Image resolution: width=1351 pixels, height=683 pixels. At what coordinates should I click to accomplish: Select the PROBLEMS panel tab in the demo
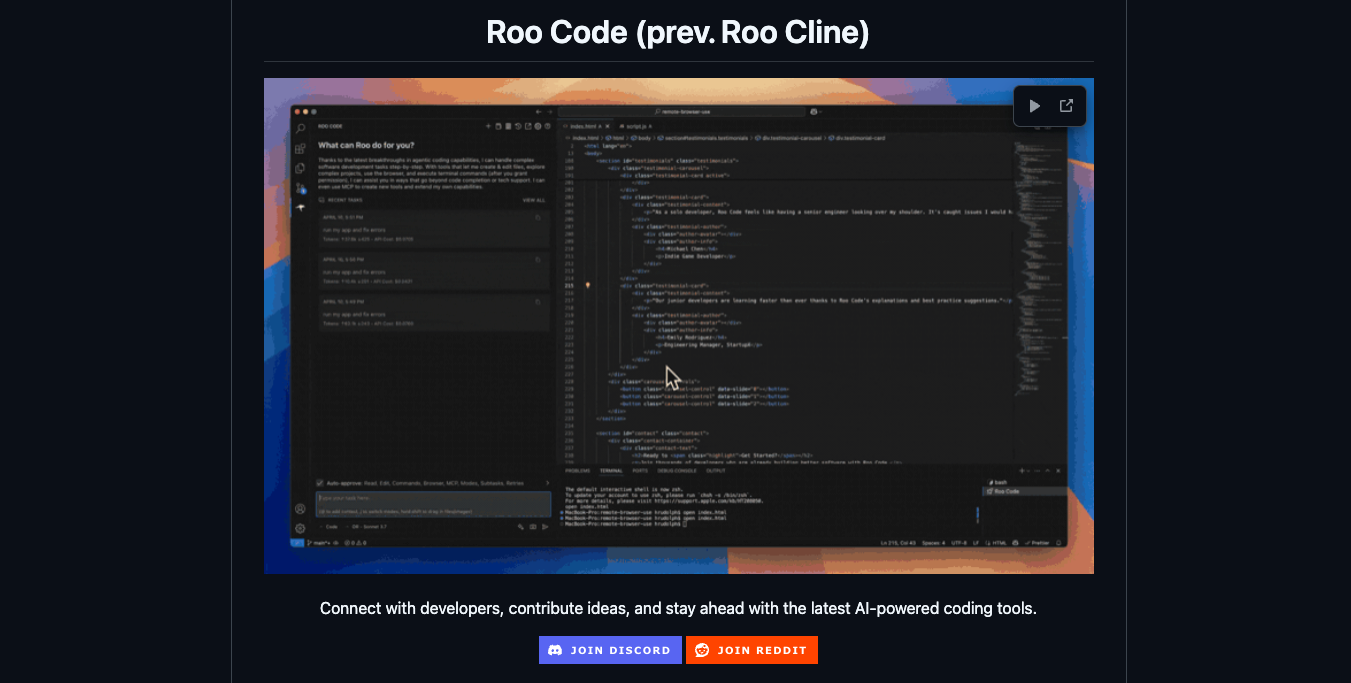pos(577,471)
